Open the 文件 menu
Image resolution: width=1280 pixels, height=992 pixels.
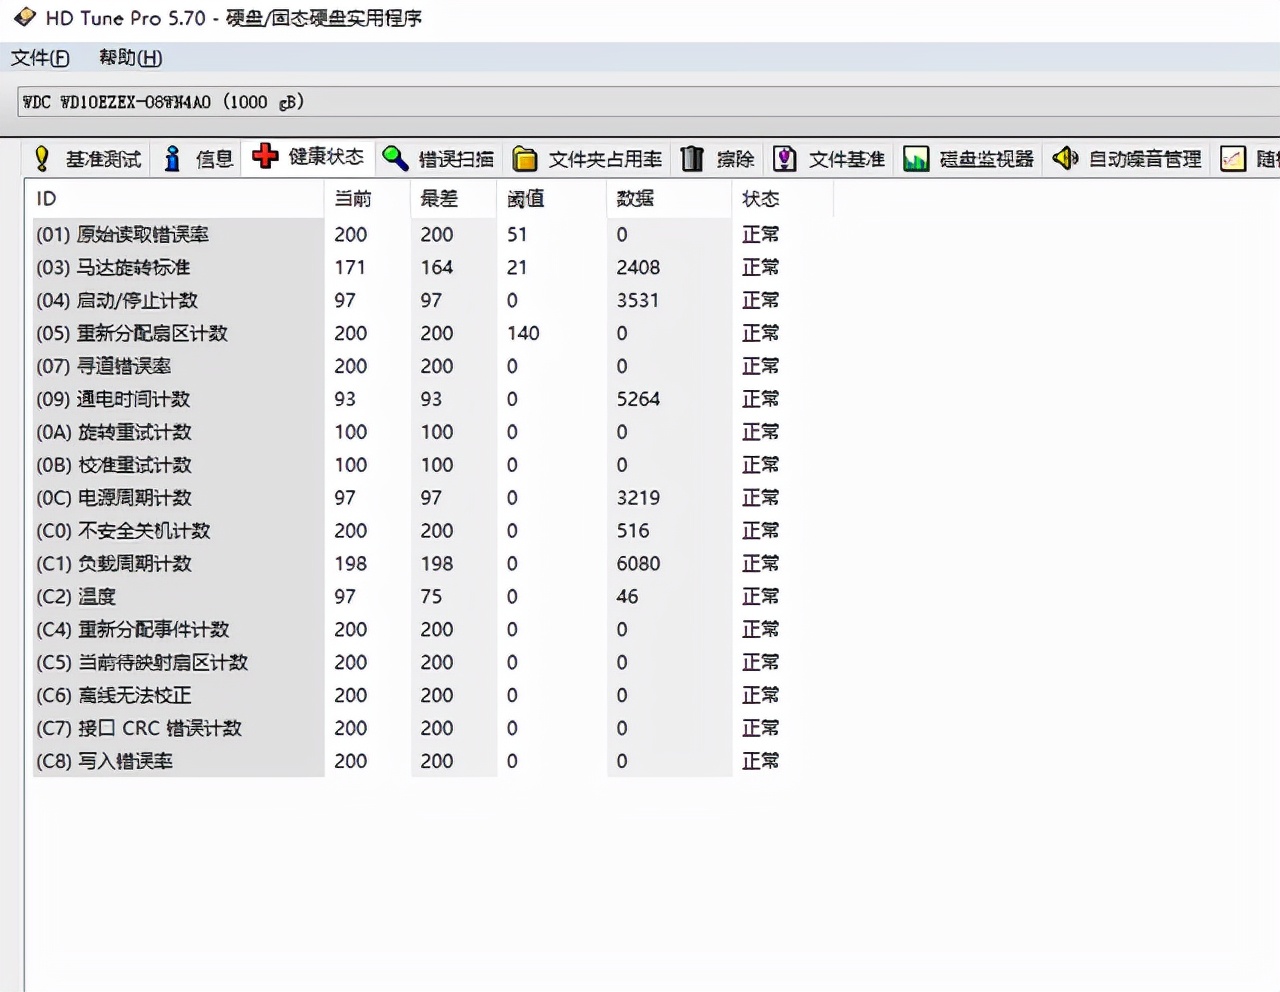(39, 58)
